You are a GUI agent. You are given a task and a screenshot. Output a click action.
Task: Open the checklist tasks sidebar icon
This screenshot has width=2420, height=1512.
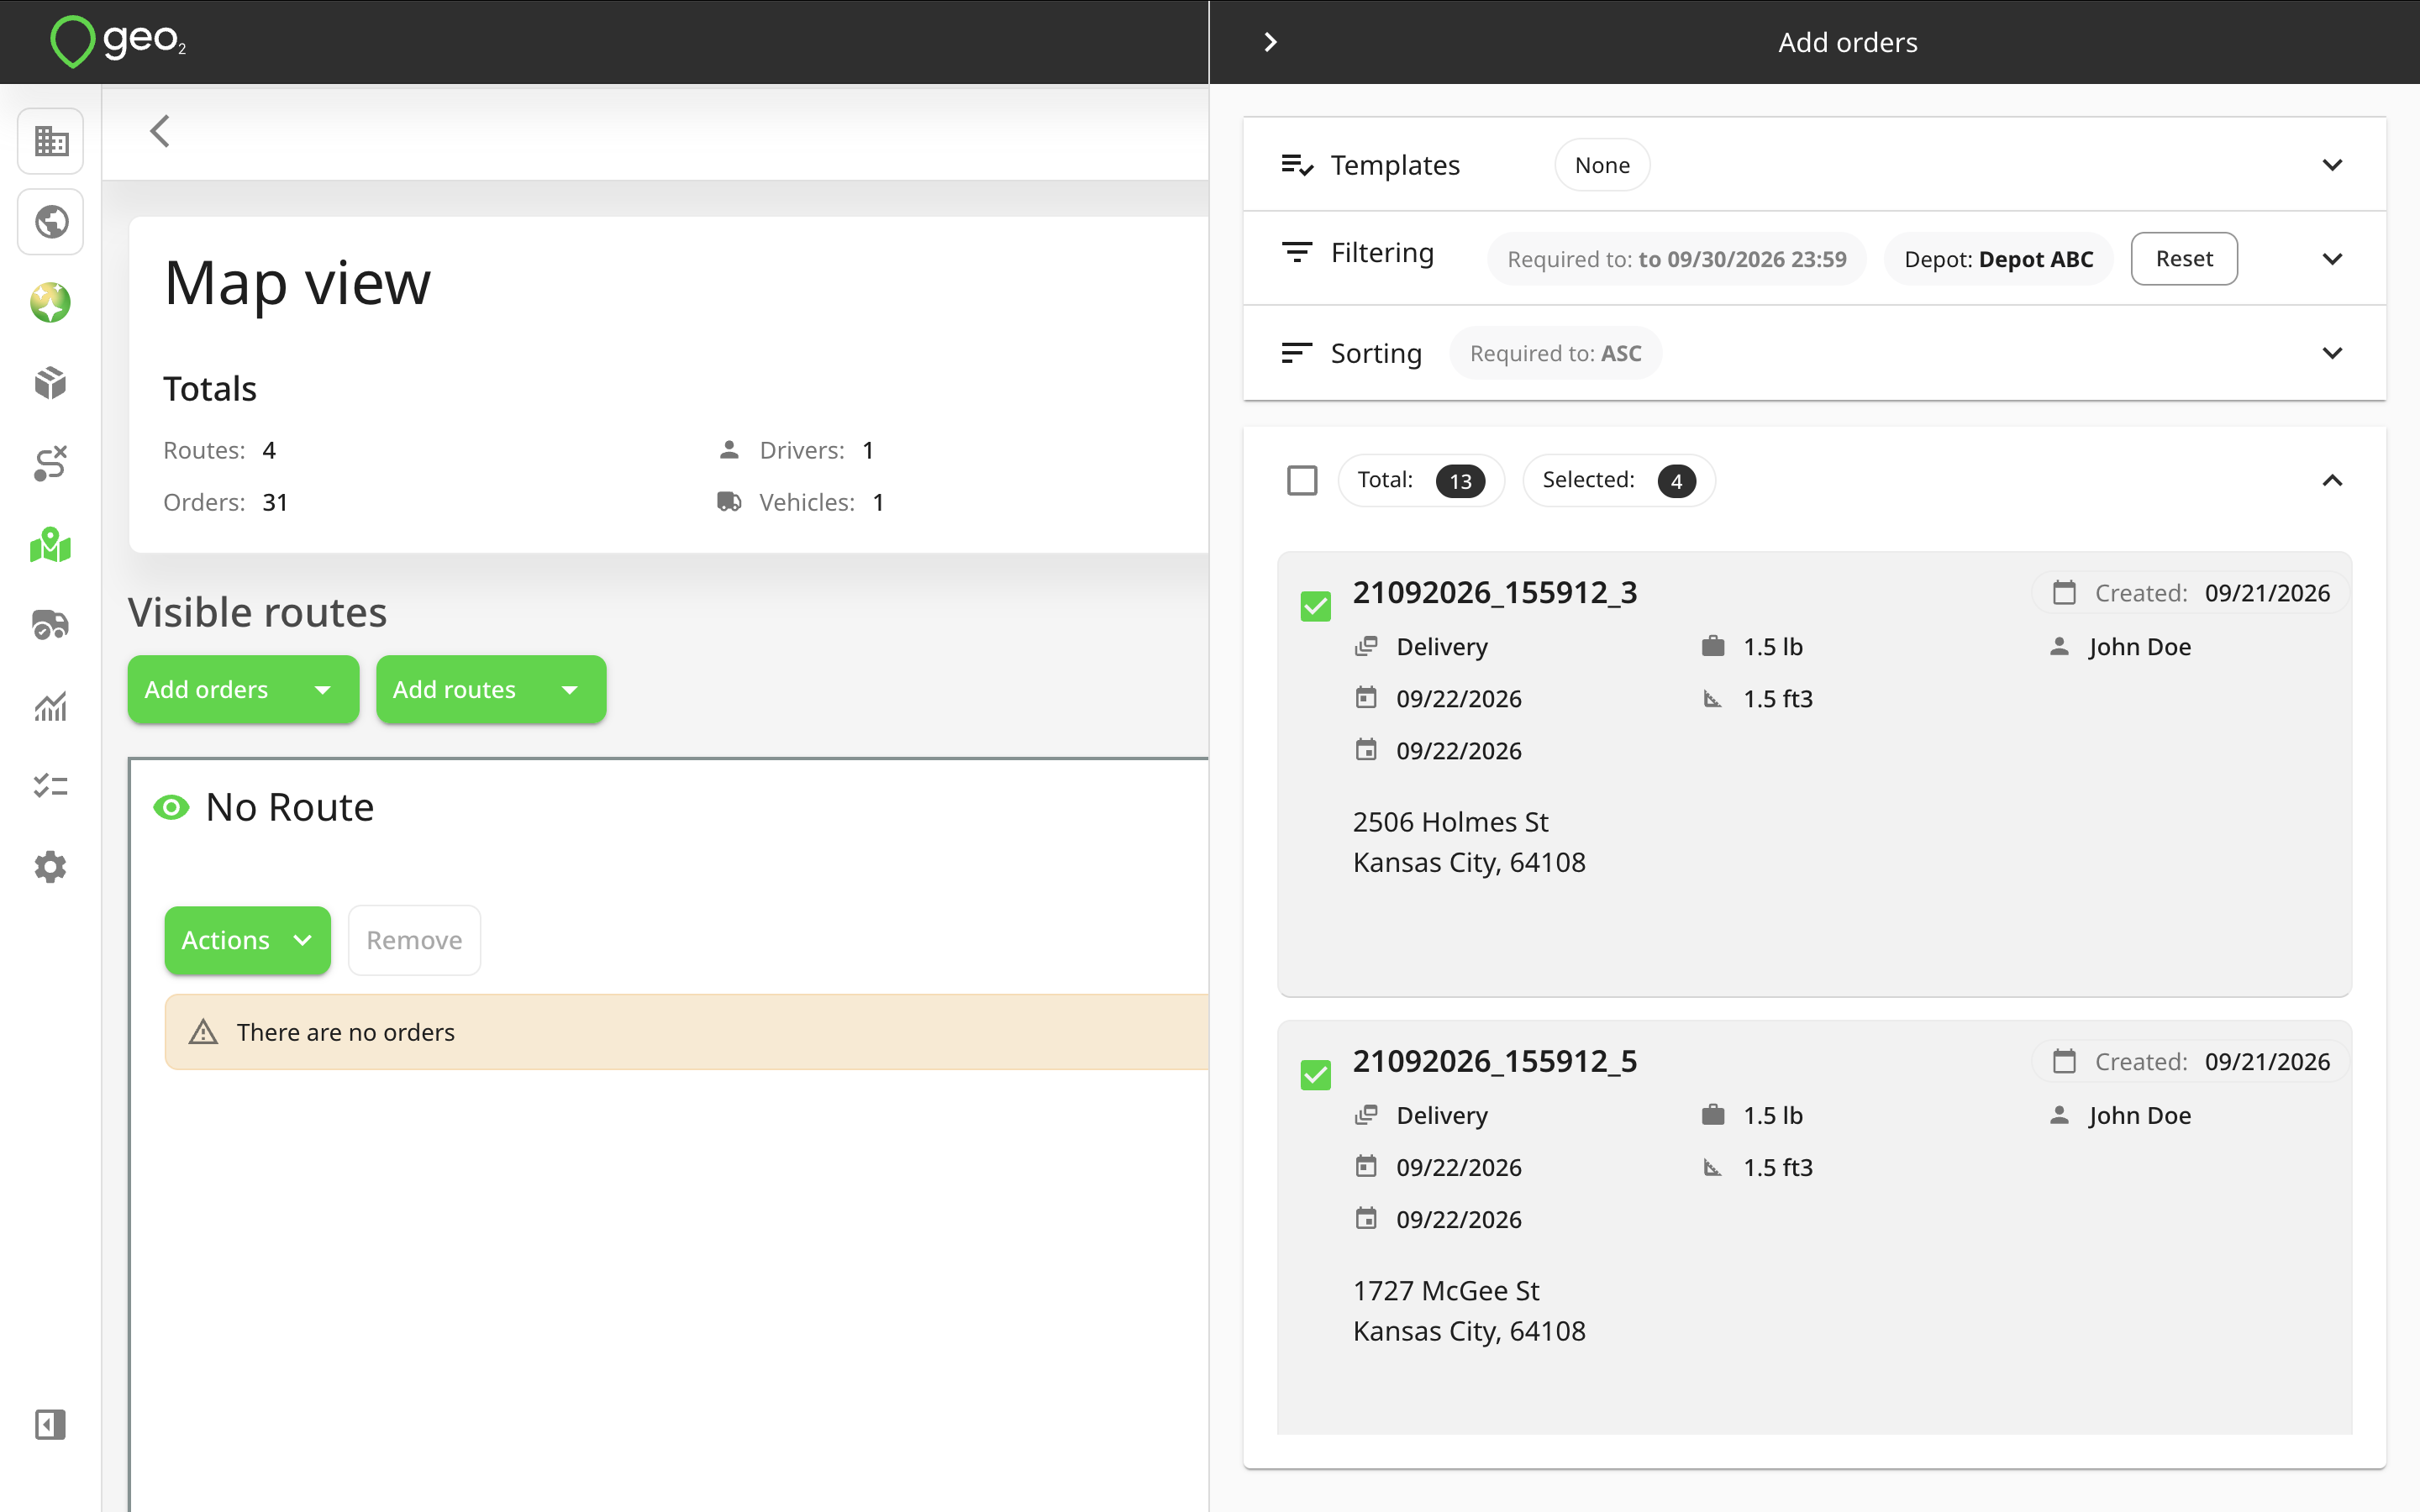(x=51, y=786)
